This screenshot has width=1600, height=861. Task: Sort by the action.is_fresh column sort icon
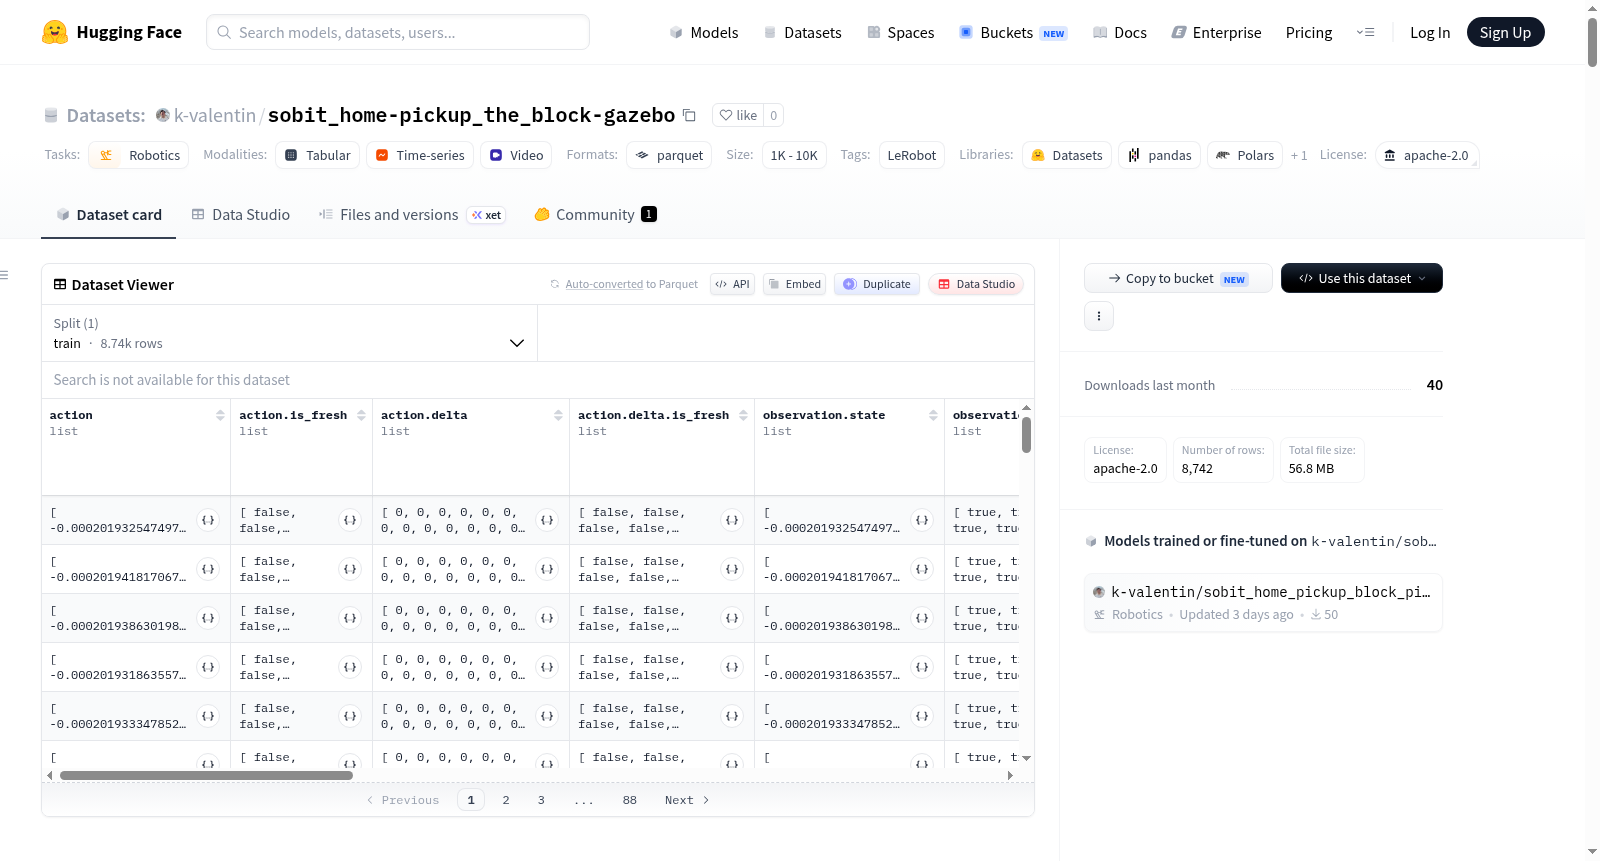click(361, 415)
